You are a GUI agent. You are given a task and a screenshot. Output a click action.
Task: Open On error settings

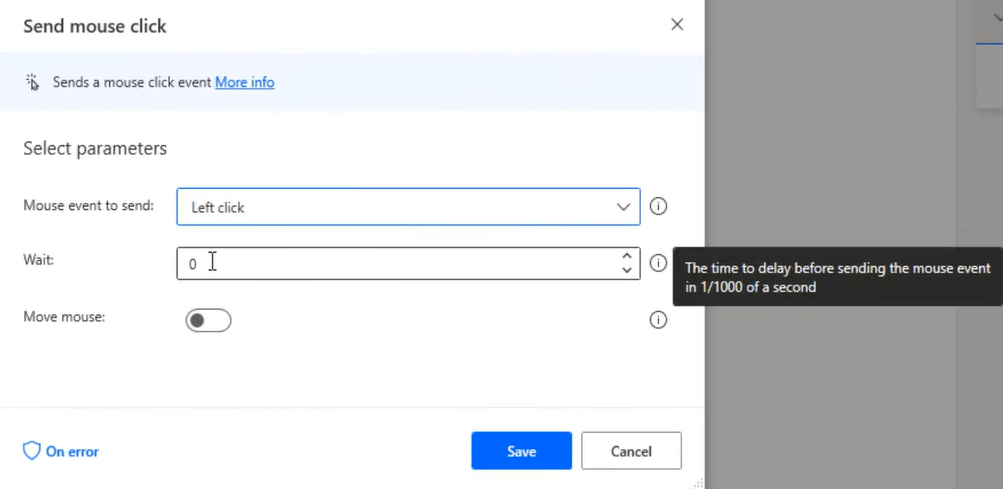click(x=61, y=451)
